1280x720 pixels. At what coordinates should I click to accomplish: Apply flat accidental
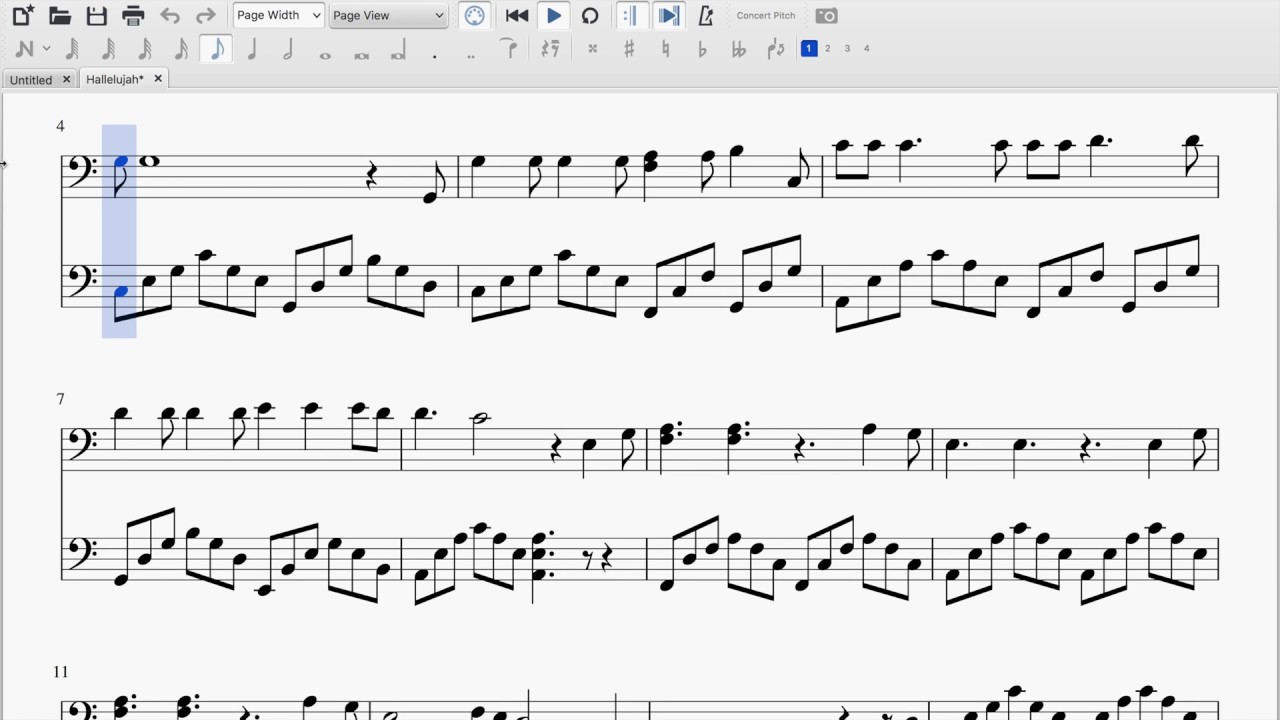coord(702,48)
